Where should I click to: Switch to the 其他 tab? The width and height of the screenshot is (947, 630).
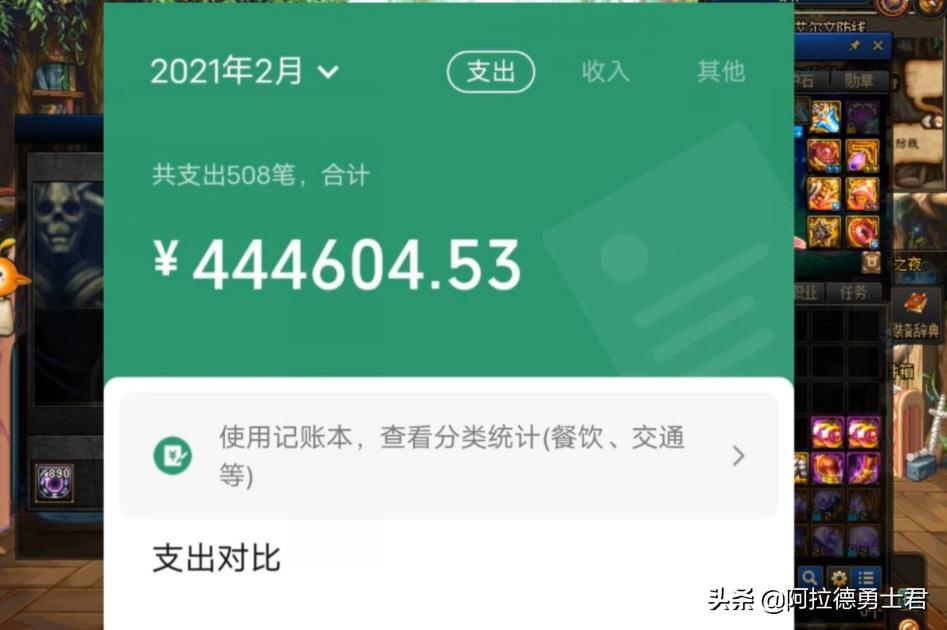[721, 71]
